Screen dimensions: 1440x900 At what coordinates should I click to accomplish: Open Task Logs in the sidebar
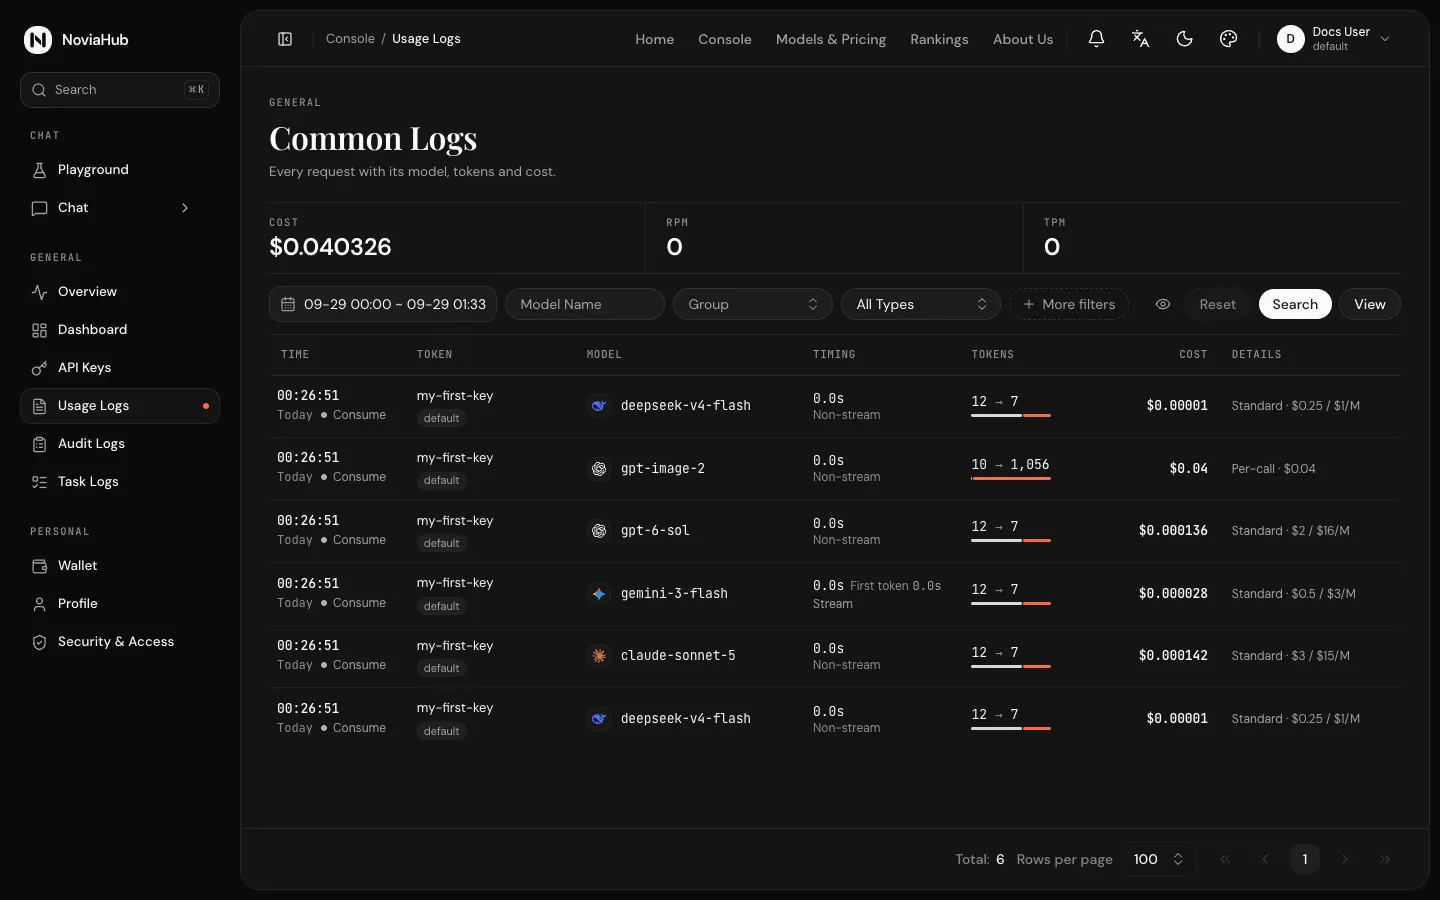[x=120, y=482]
